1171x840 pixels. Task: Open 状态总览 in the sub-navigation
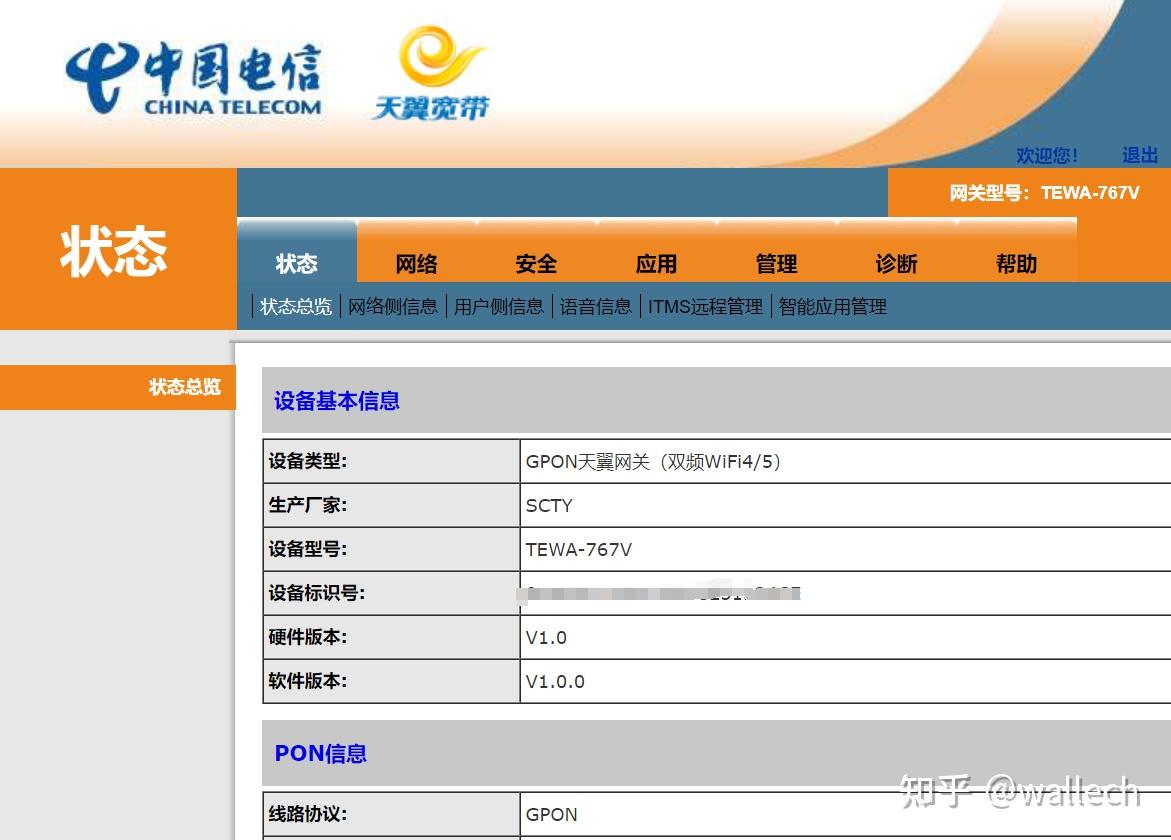pyautogui.click(x=296, y=307)
